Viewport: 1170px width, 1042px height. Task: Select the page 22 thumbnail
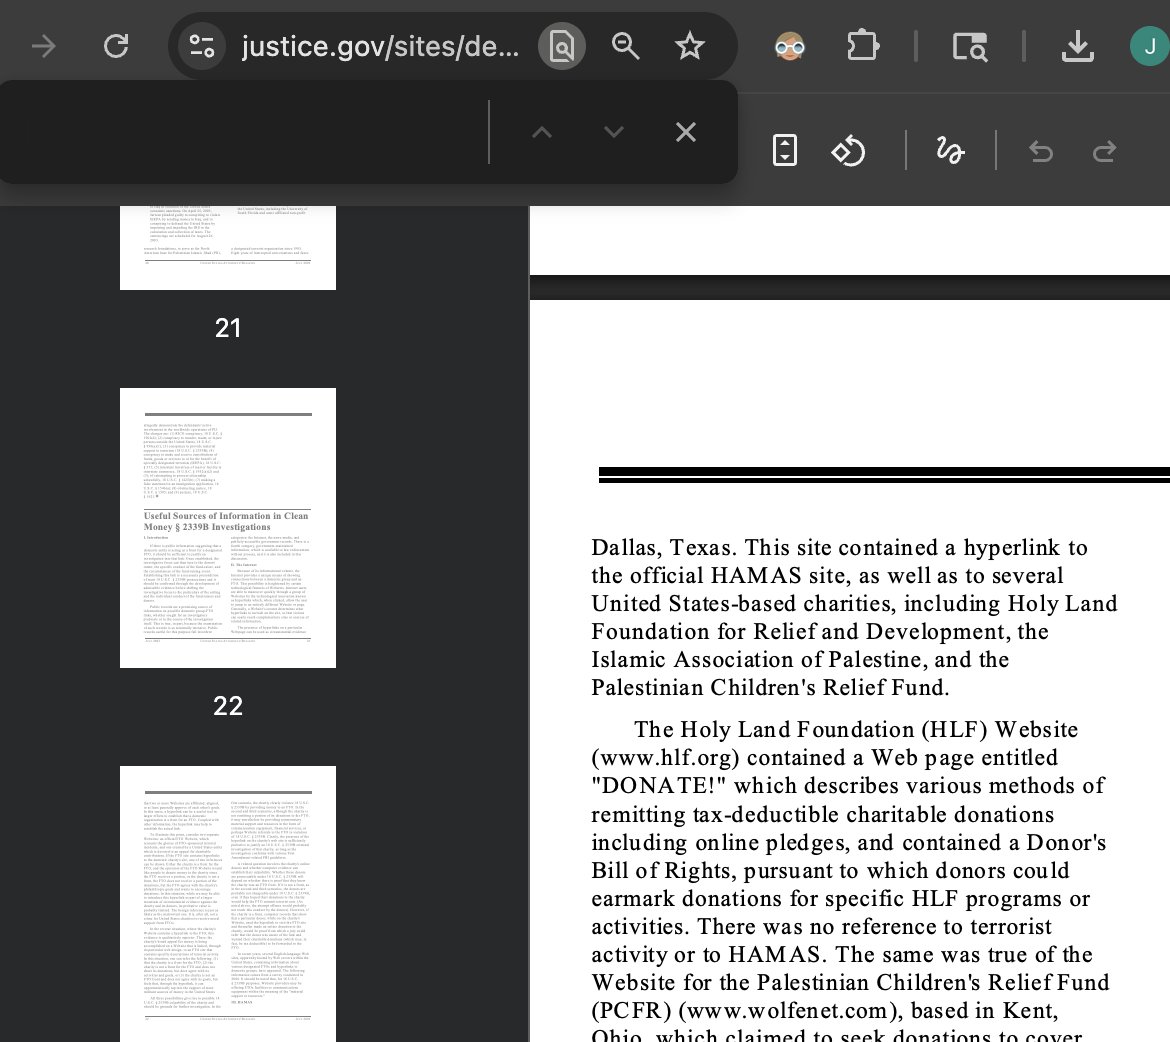tap(228, 528)
